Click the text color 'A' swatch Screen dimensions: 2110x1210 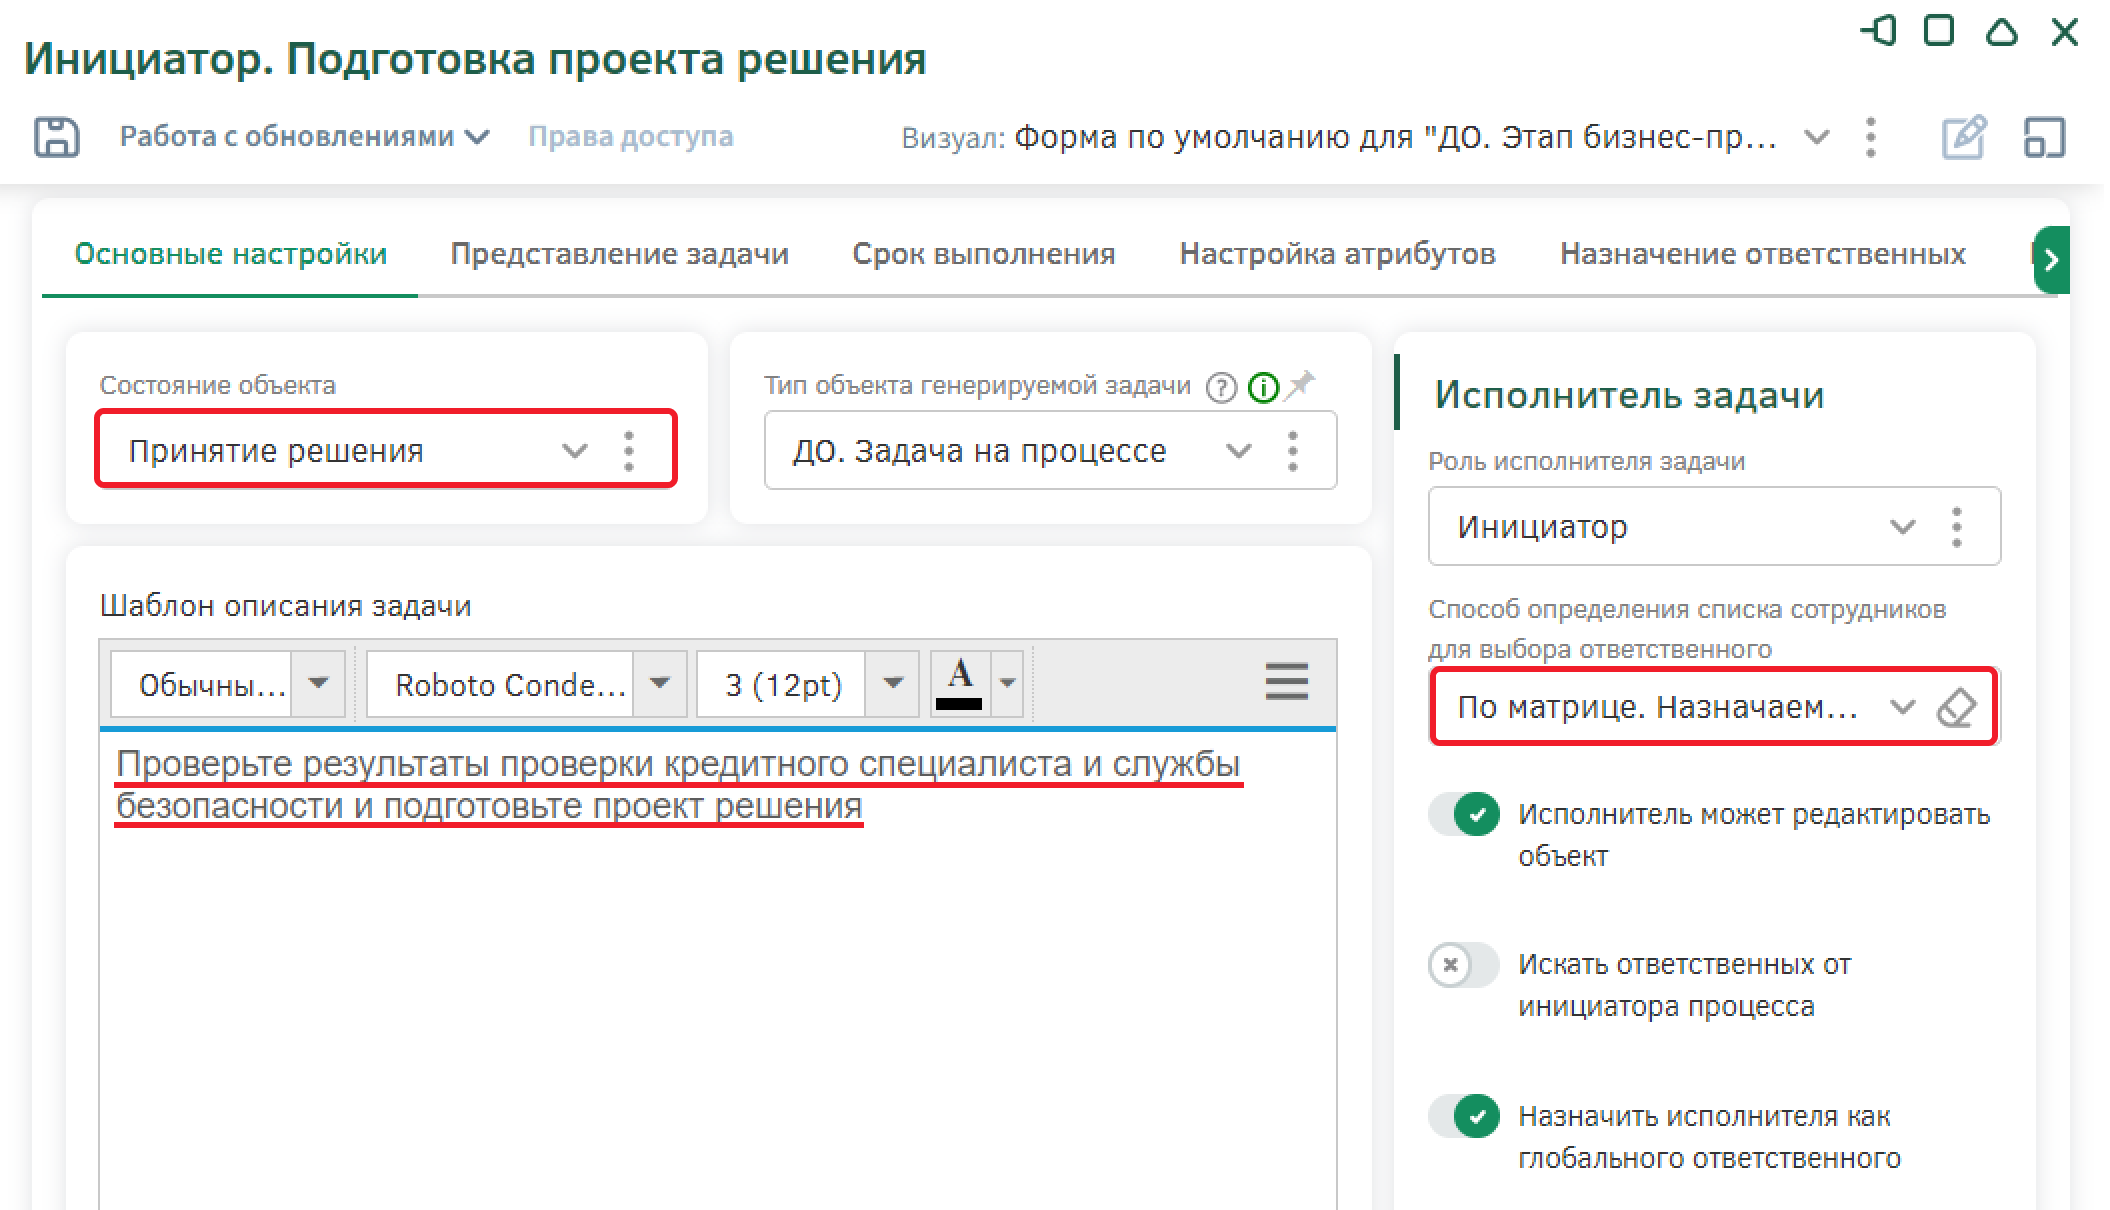[959, 683]
